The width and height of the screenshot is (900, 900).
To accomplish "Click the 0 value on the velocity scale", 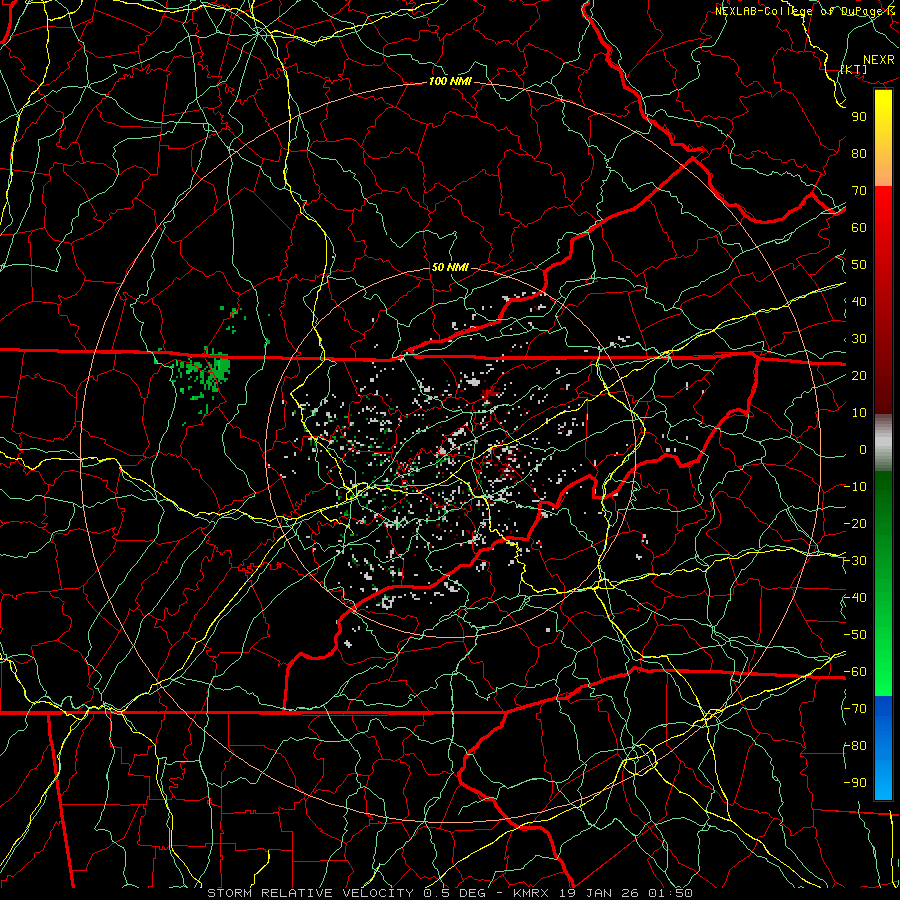I will point(863,450).
